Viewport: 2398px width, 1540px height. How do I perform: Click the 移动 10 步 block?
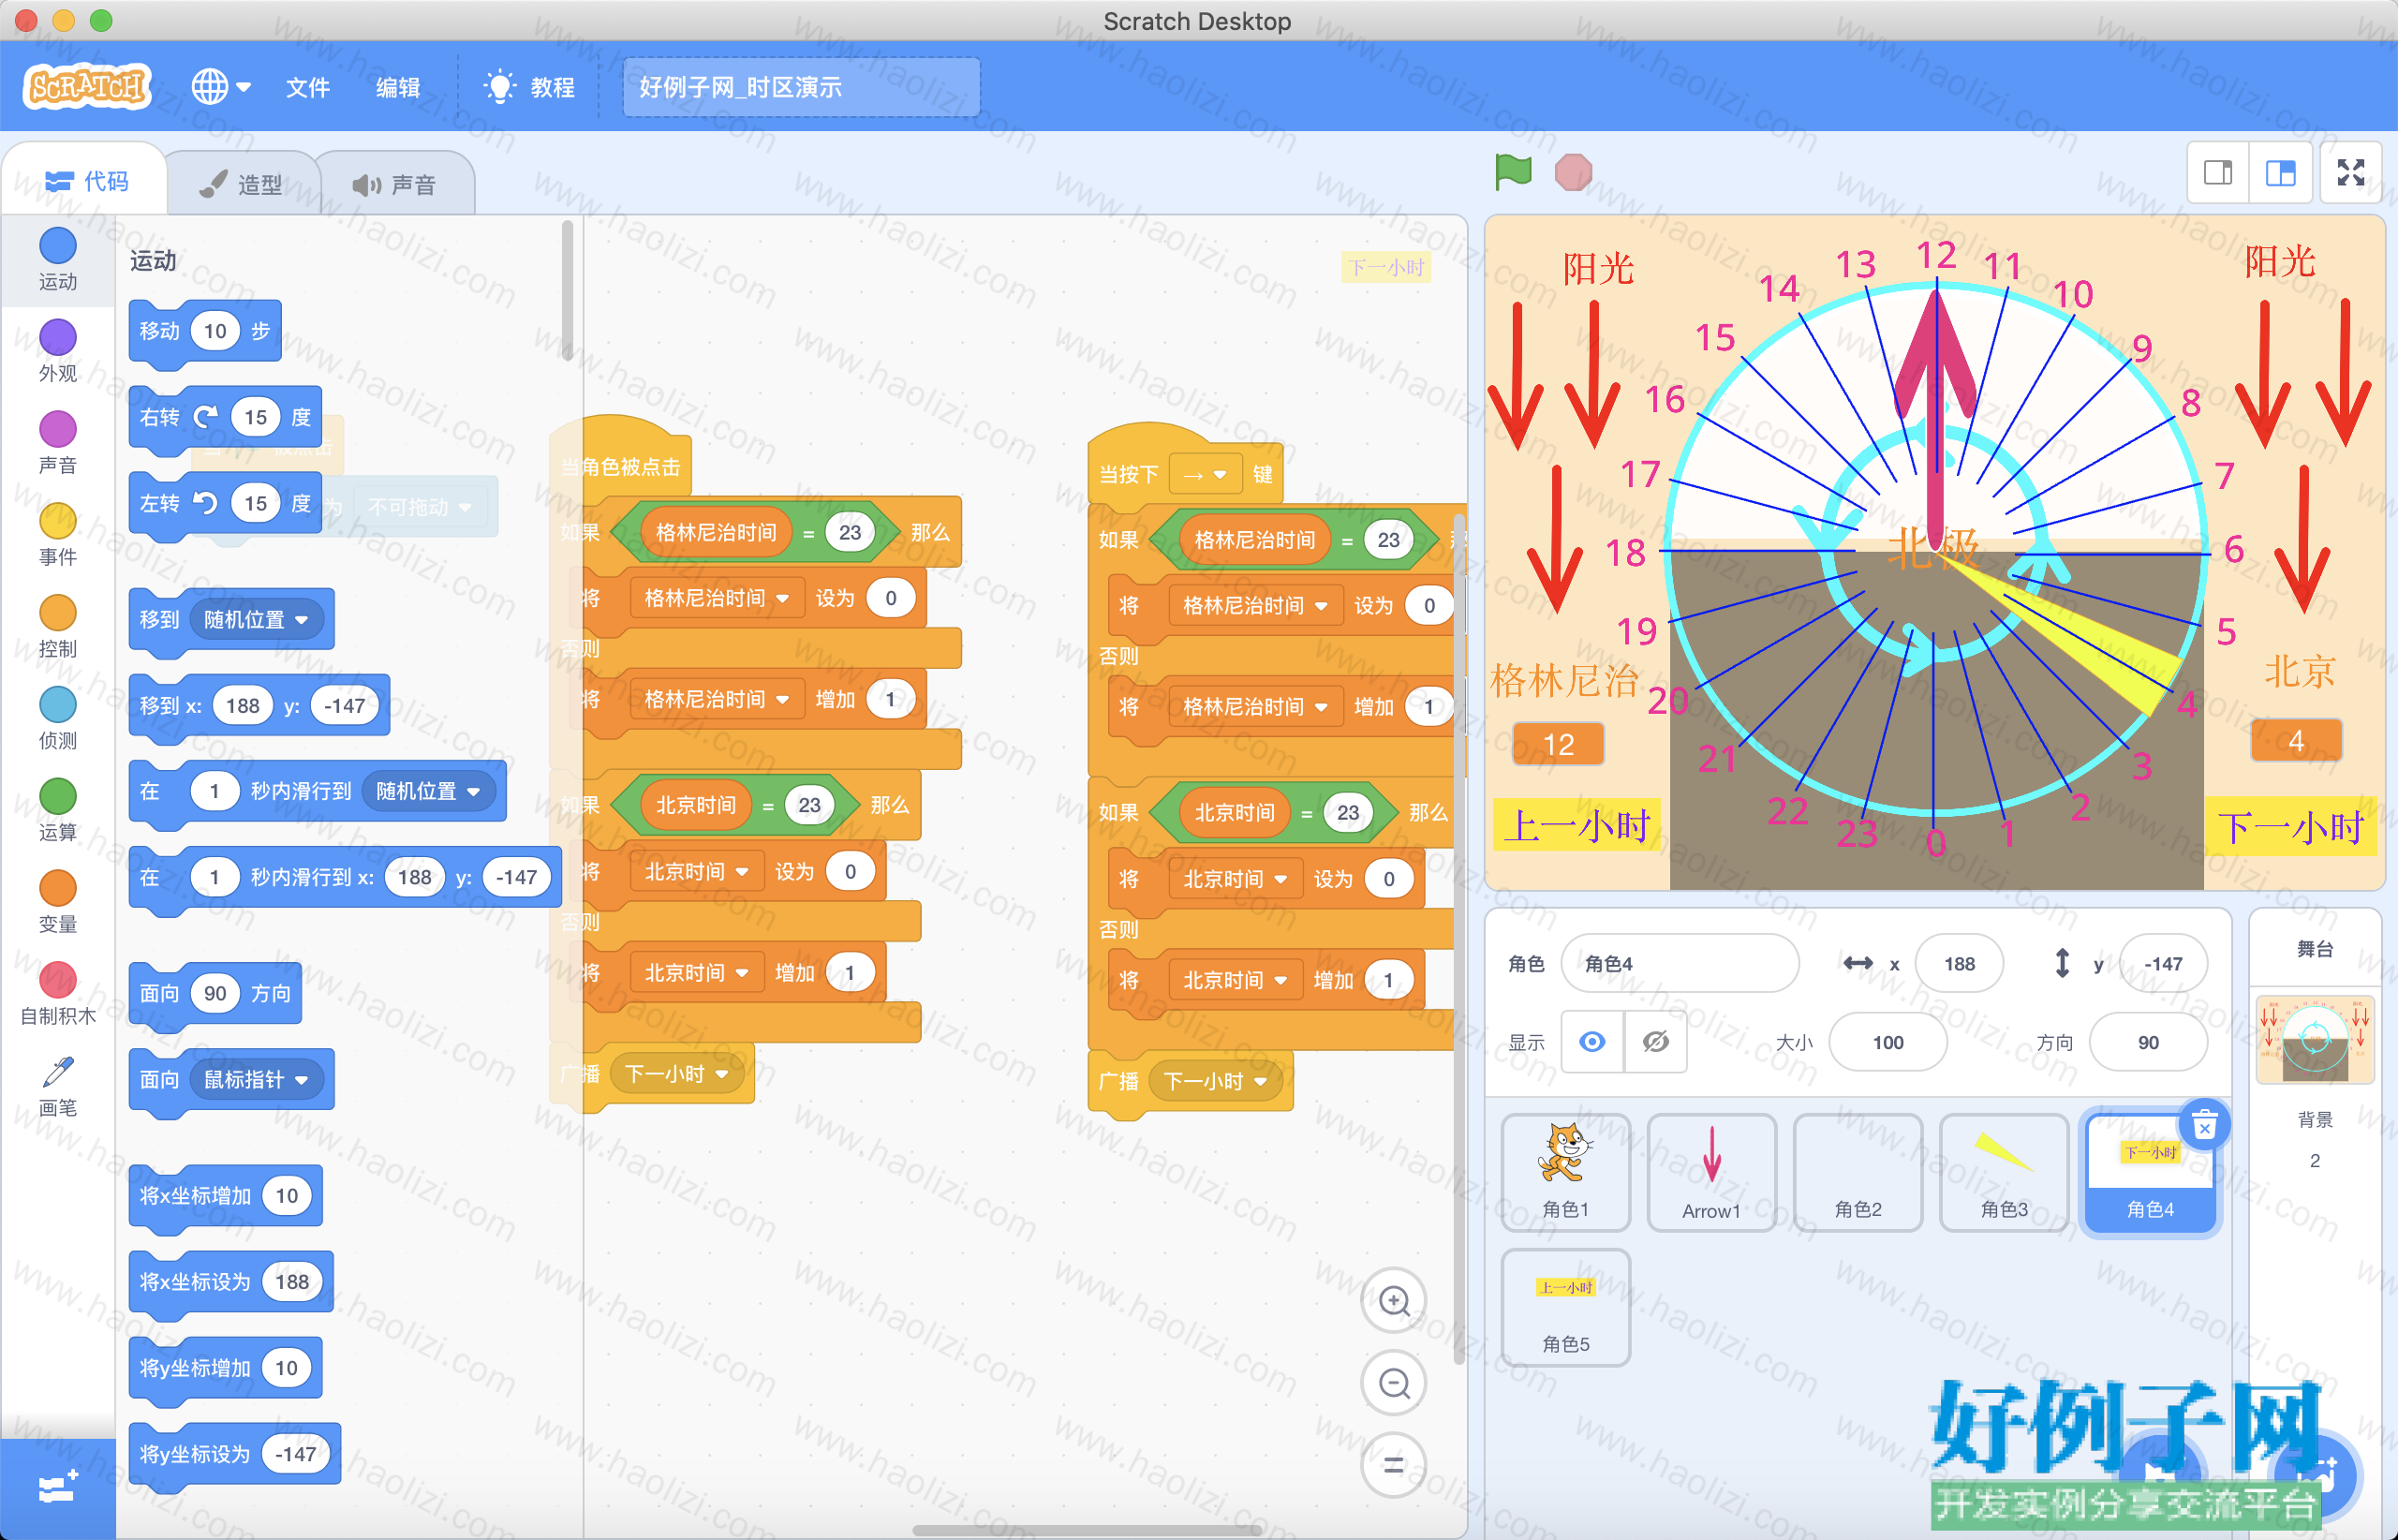pos(204,331)
